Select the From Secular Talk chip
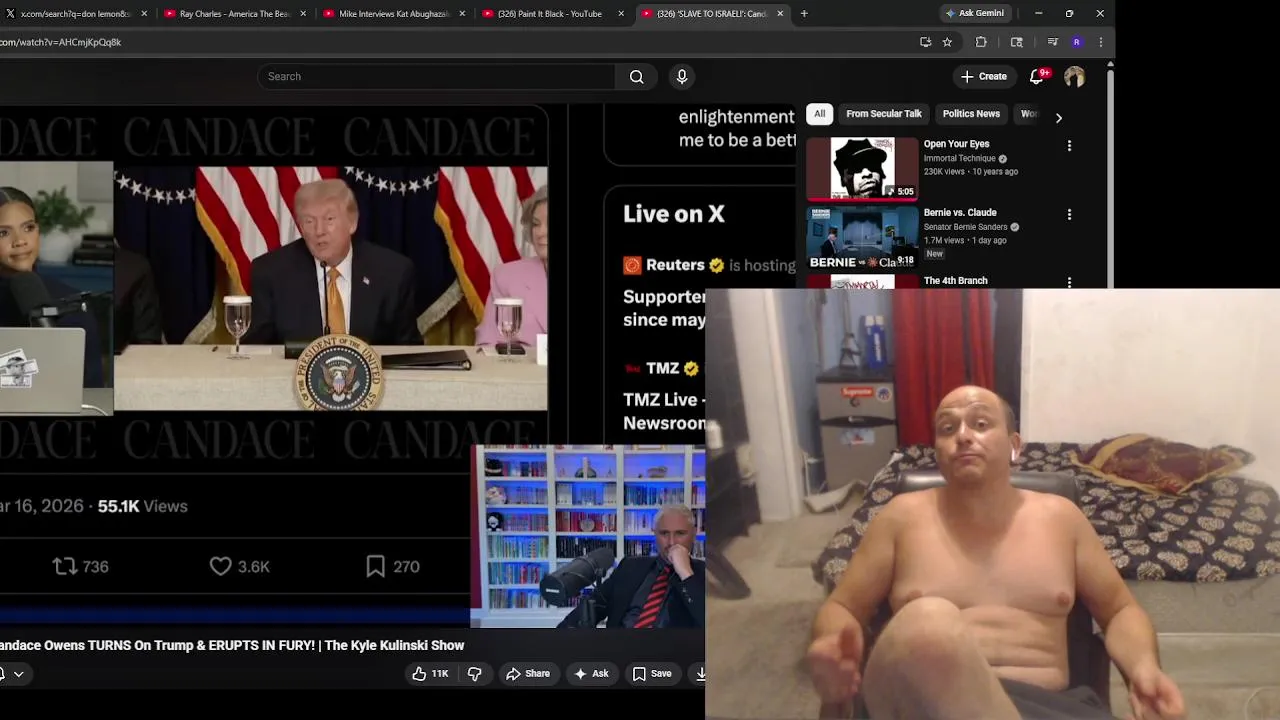This screenshot has height=720, width=1280. (884, 114)
